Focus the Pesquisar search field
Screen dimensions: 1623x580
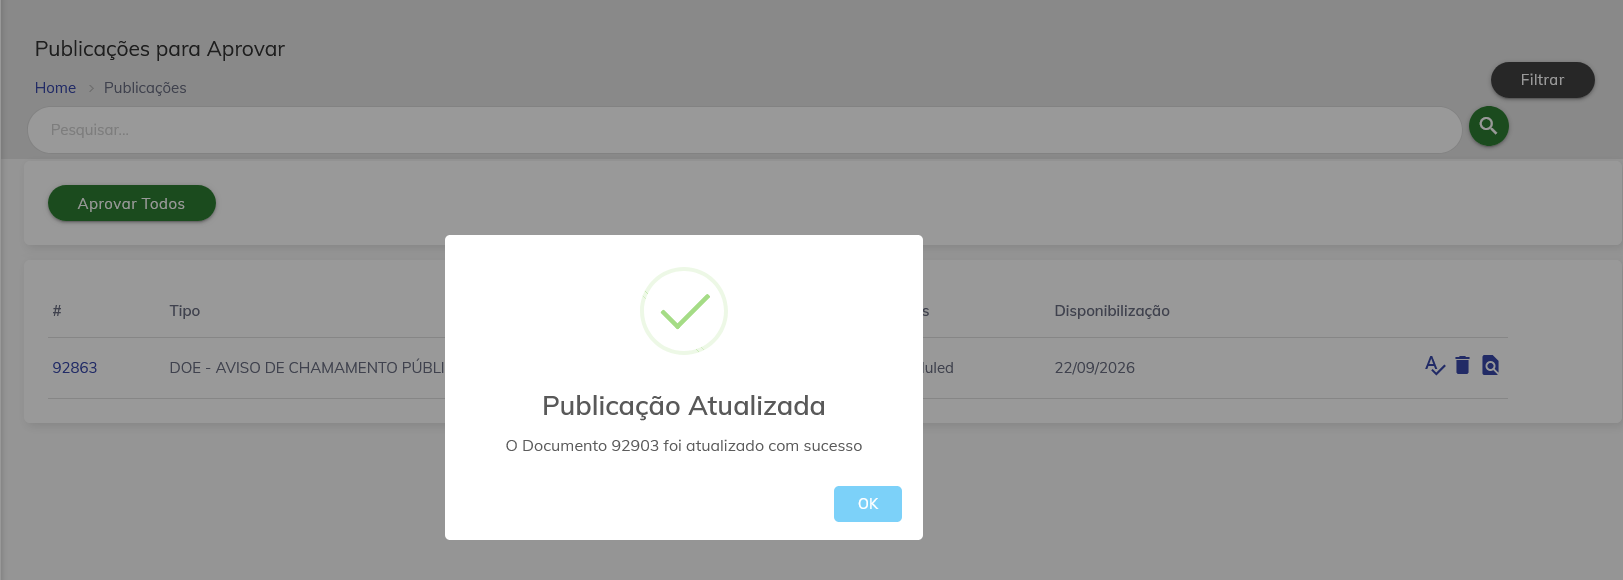coord(744,130)
